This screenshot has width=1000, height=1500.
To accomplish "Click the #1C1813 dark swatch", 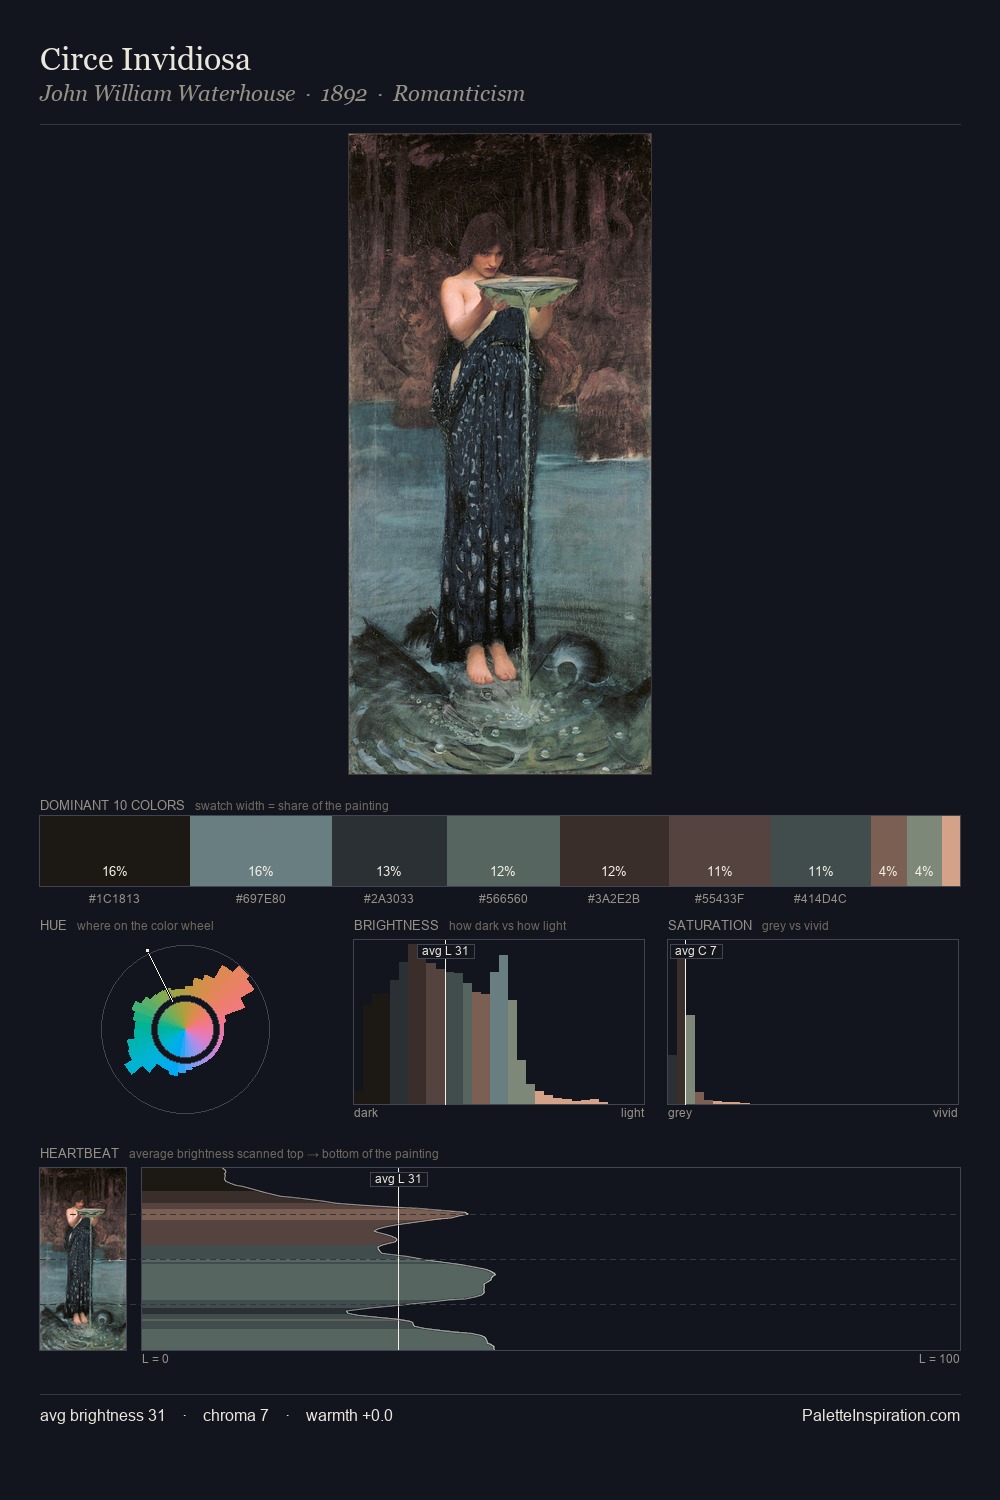I will [115, 851].
